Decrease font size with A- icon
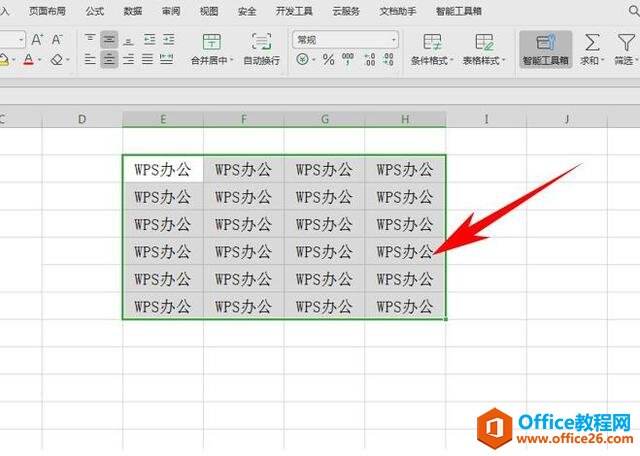 click(57, 40)
